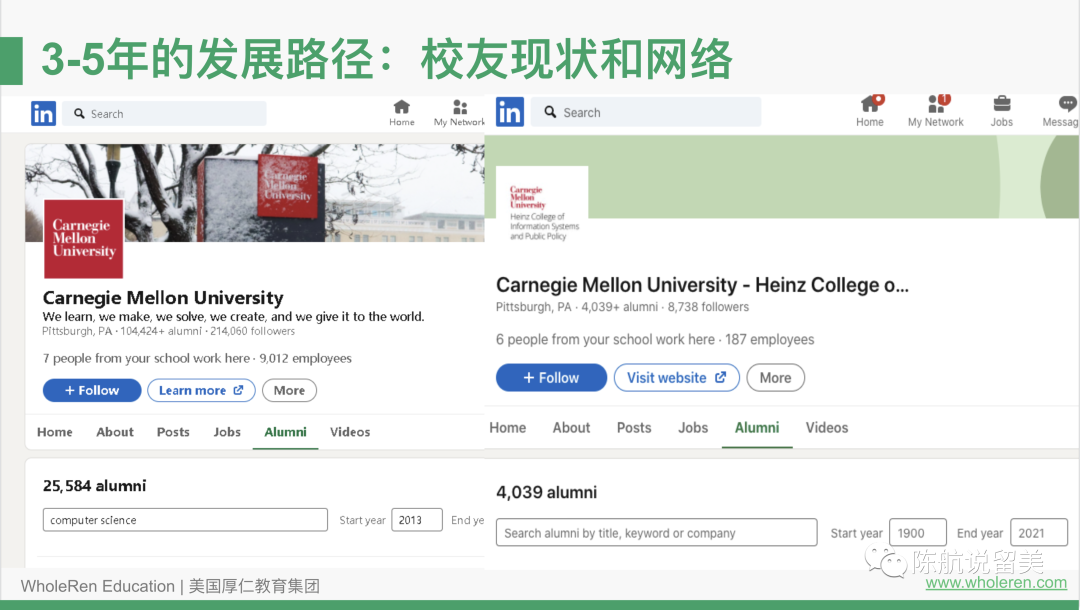
Task: Click My Network icon in left navbar
Action: tap(460, 108)
